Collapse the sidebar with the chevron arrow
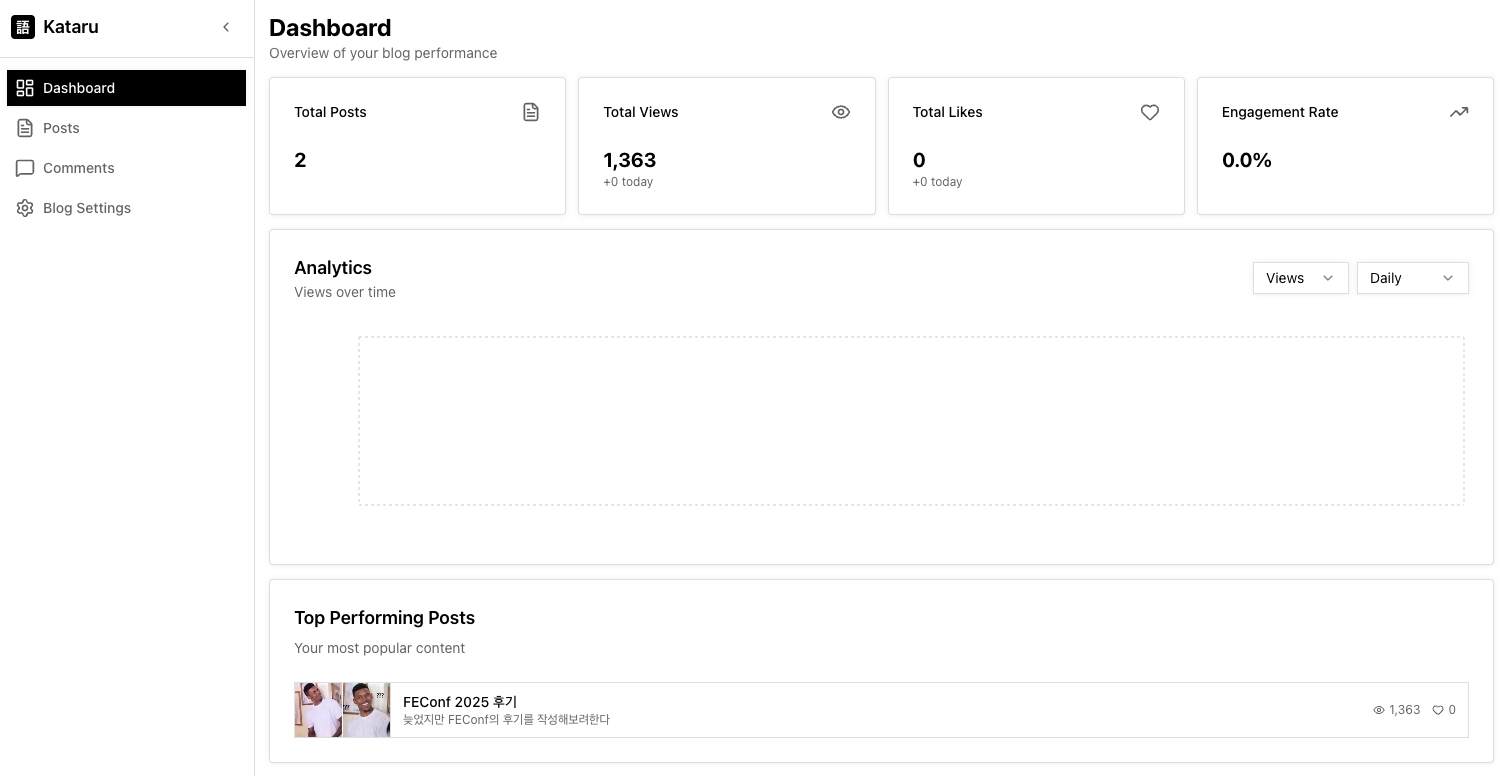Viewport: 1507px width, 776px height. (226, 27)
